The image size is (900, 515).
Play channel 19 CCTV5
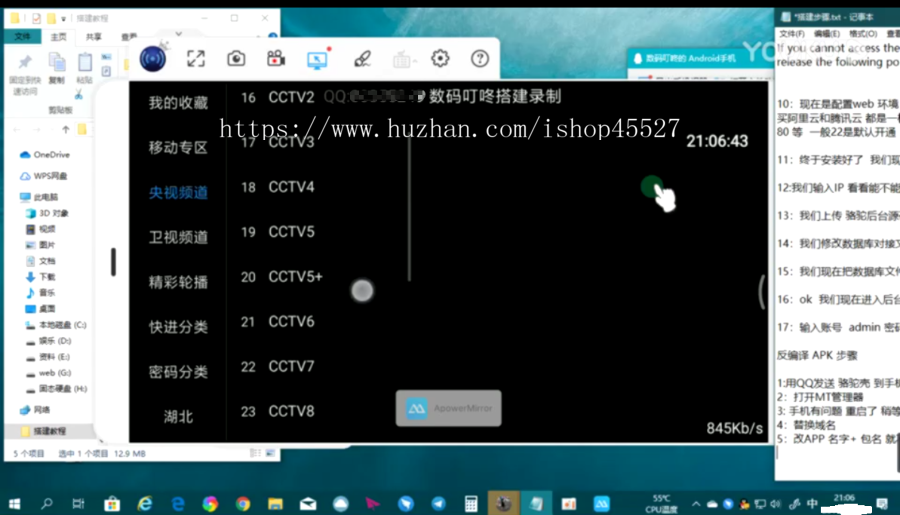point(278,232)
